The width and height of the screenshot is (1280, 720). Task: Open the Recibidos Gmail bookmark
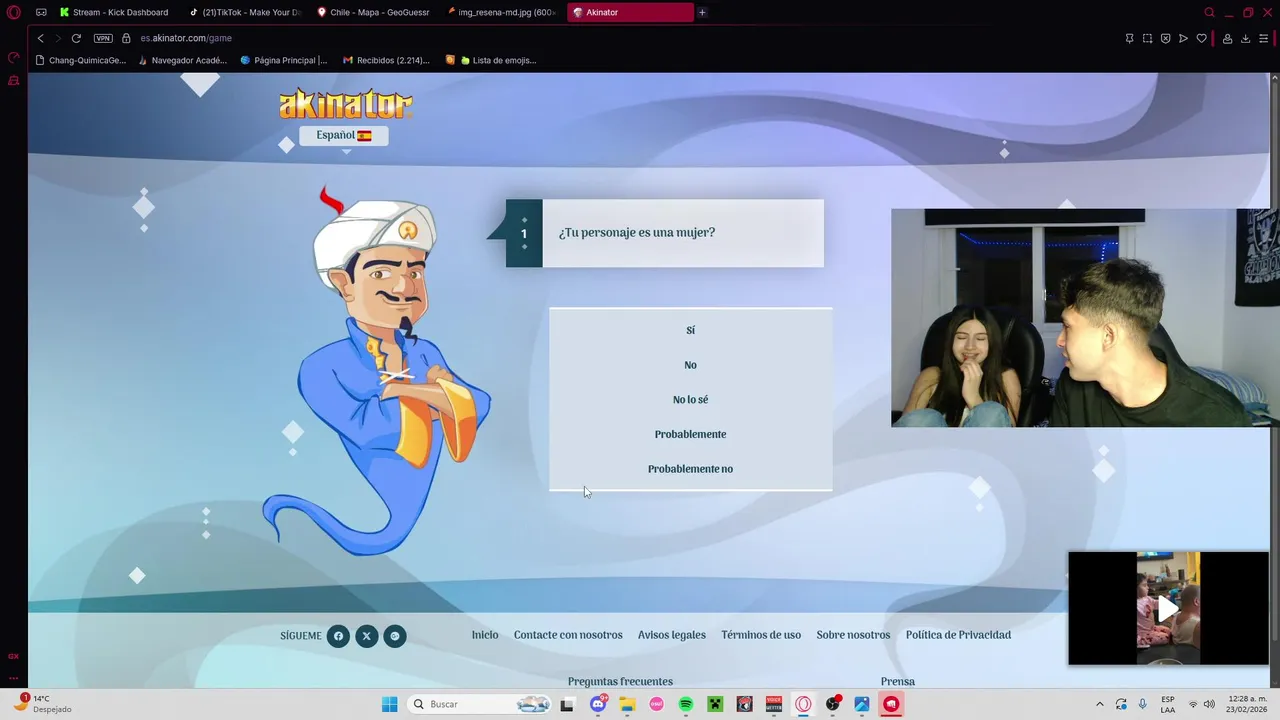(386, 60)
